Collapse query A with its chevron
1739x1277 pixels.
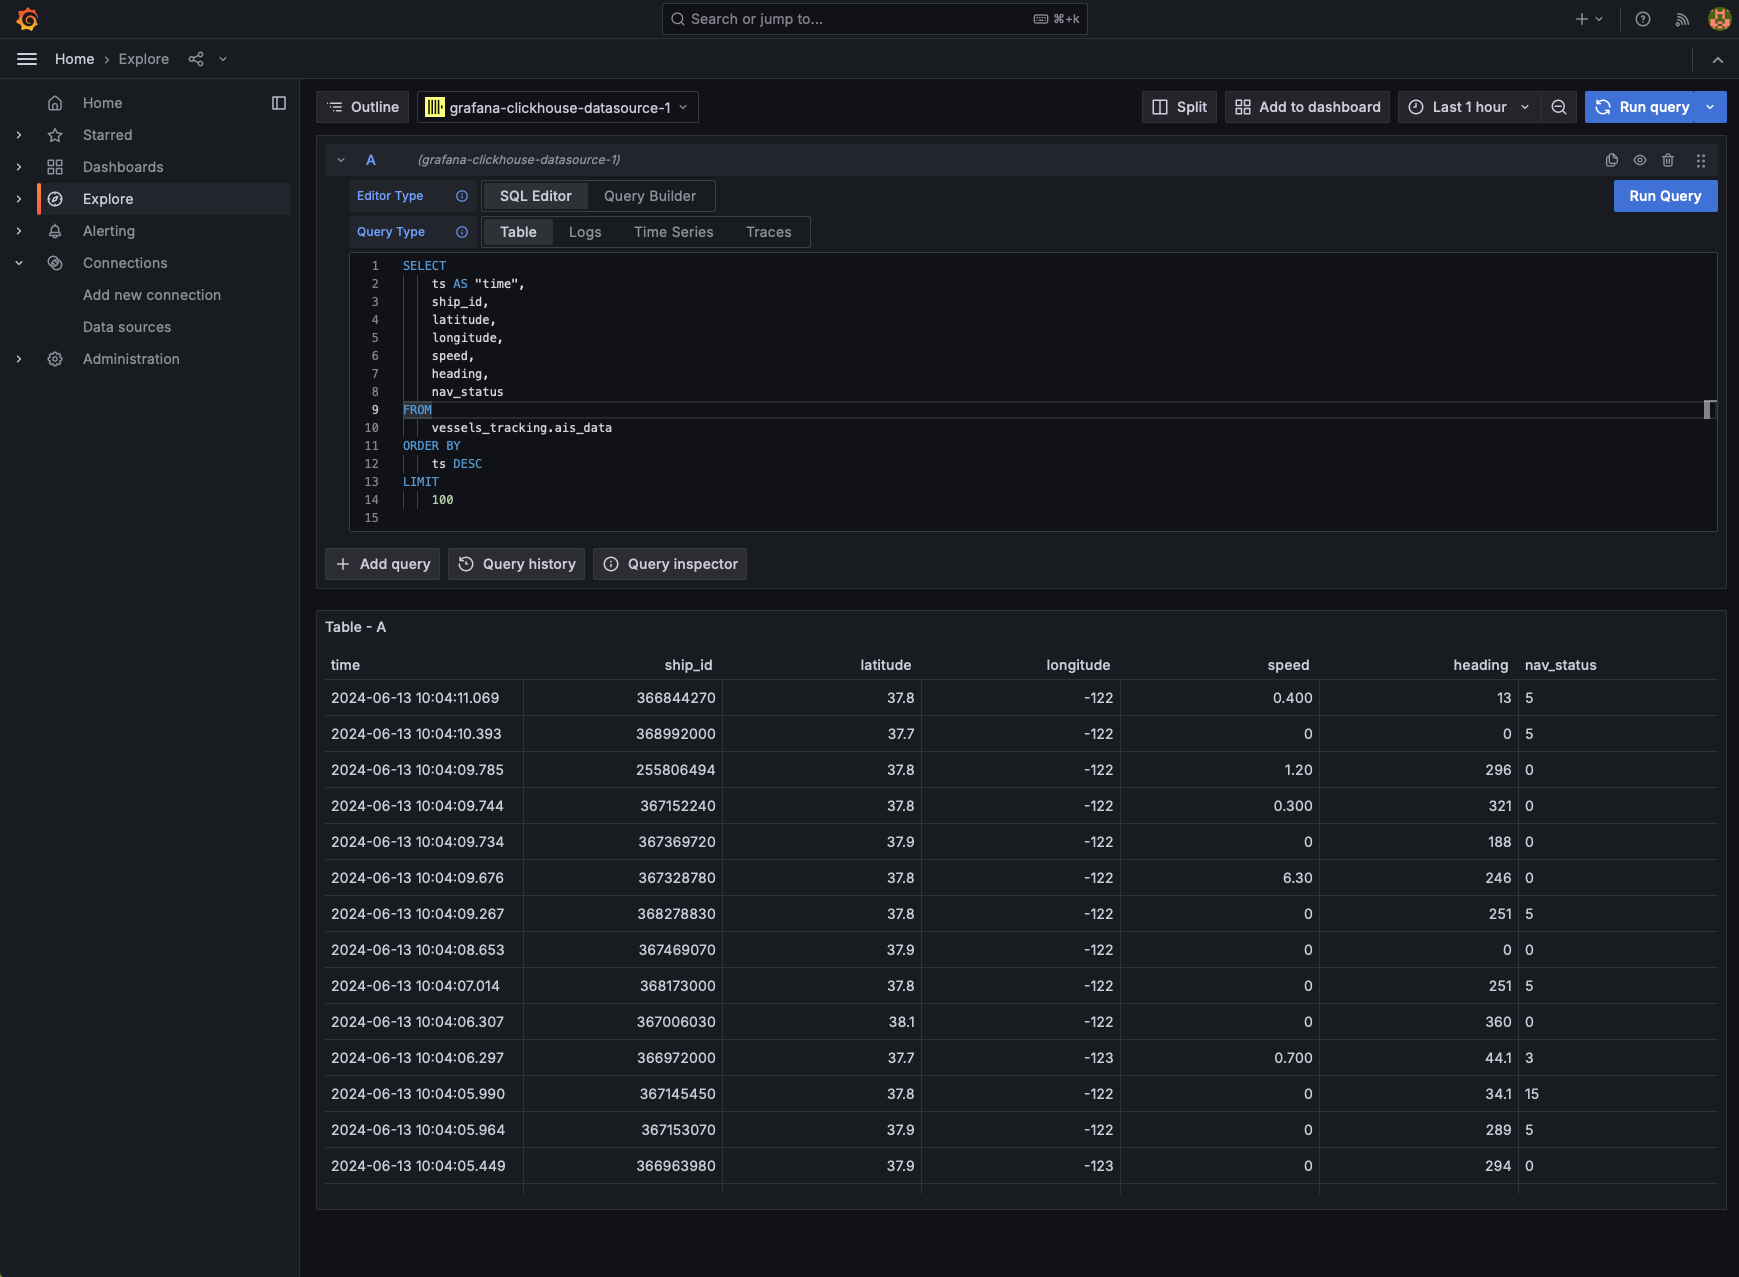(x=341, y=160)
